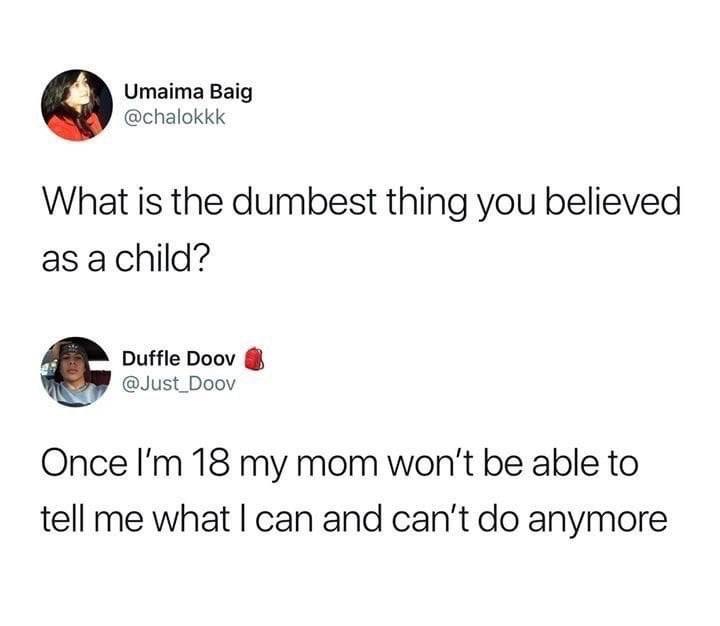Open the Duffle Doov display name
720x626 pixels.
point(179,359)
